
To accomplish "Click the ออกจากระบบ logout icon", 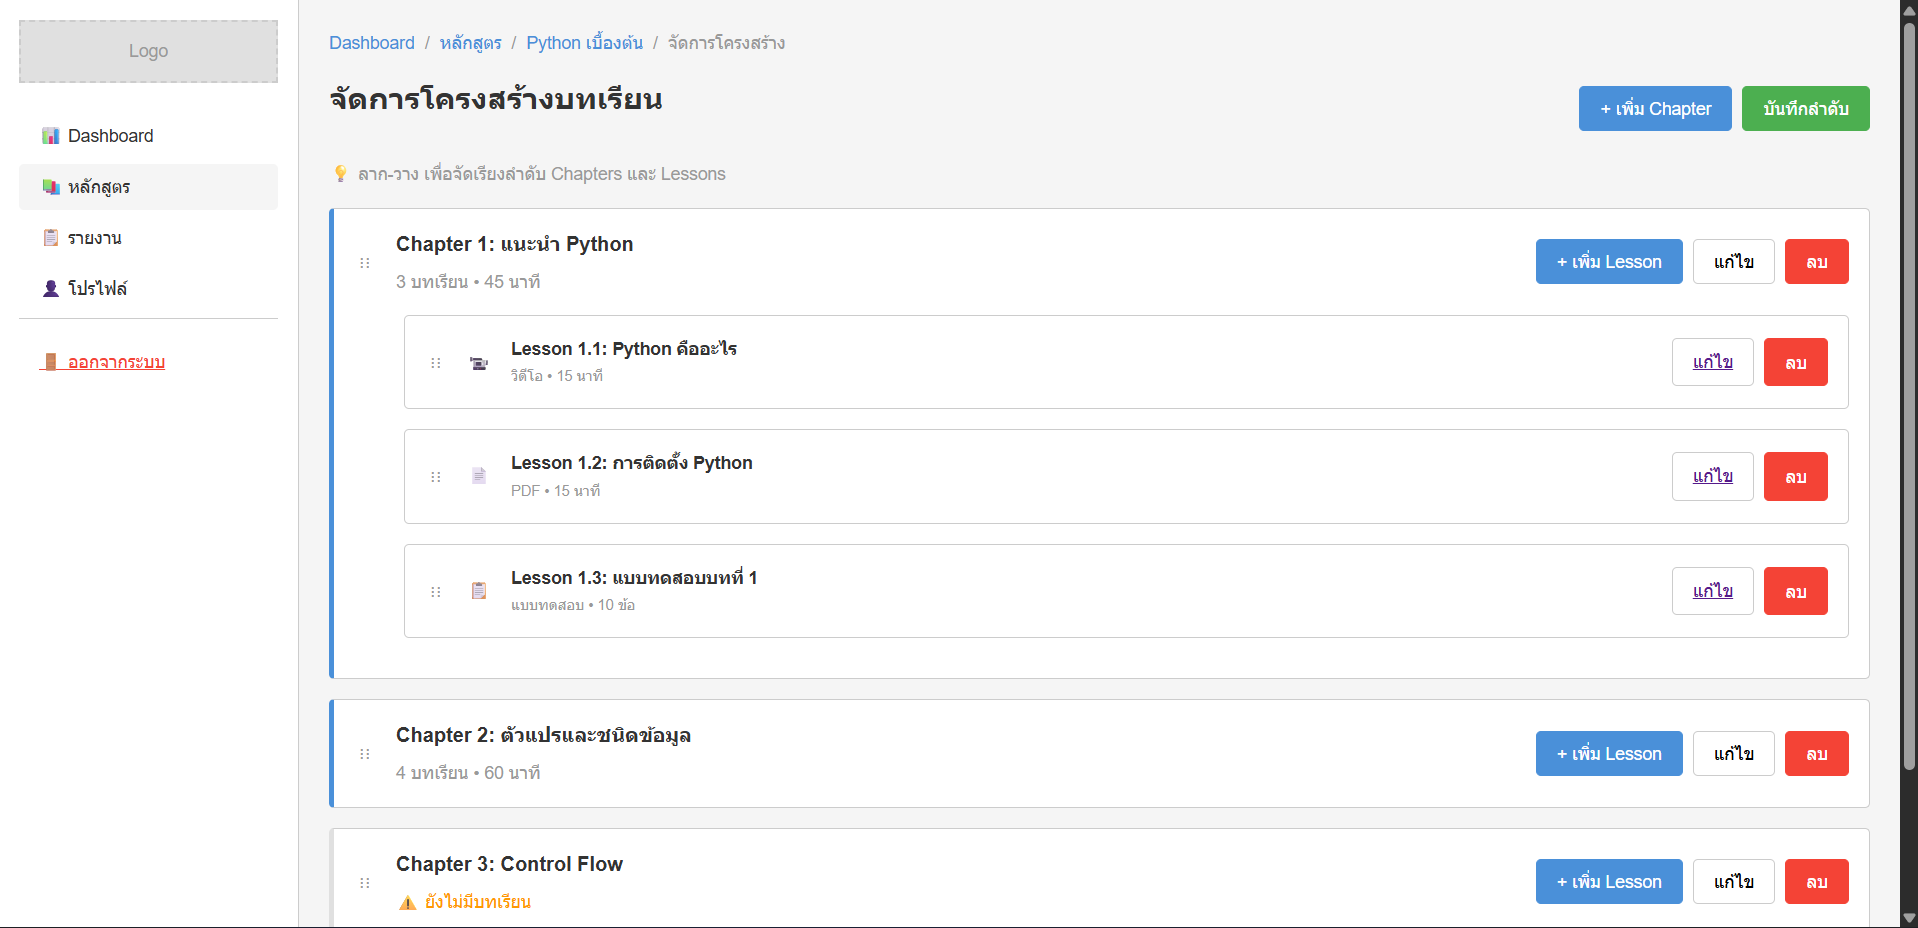I will pyautogui.click(x=52, y=361).
